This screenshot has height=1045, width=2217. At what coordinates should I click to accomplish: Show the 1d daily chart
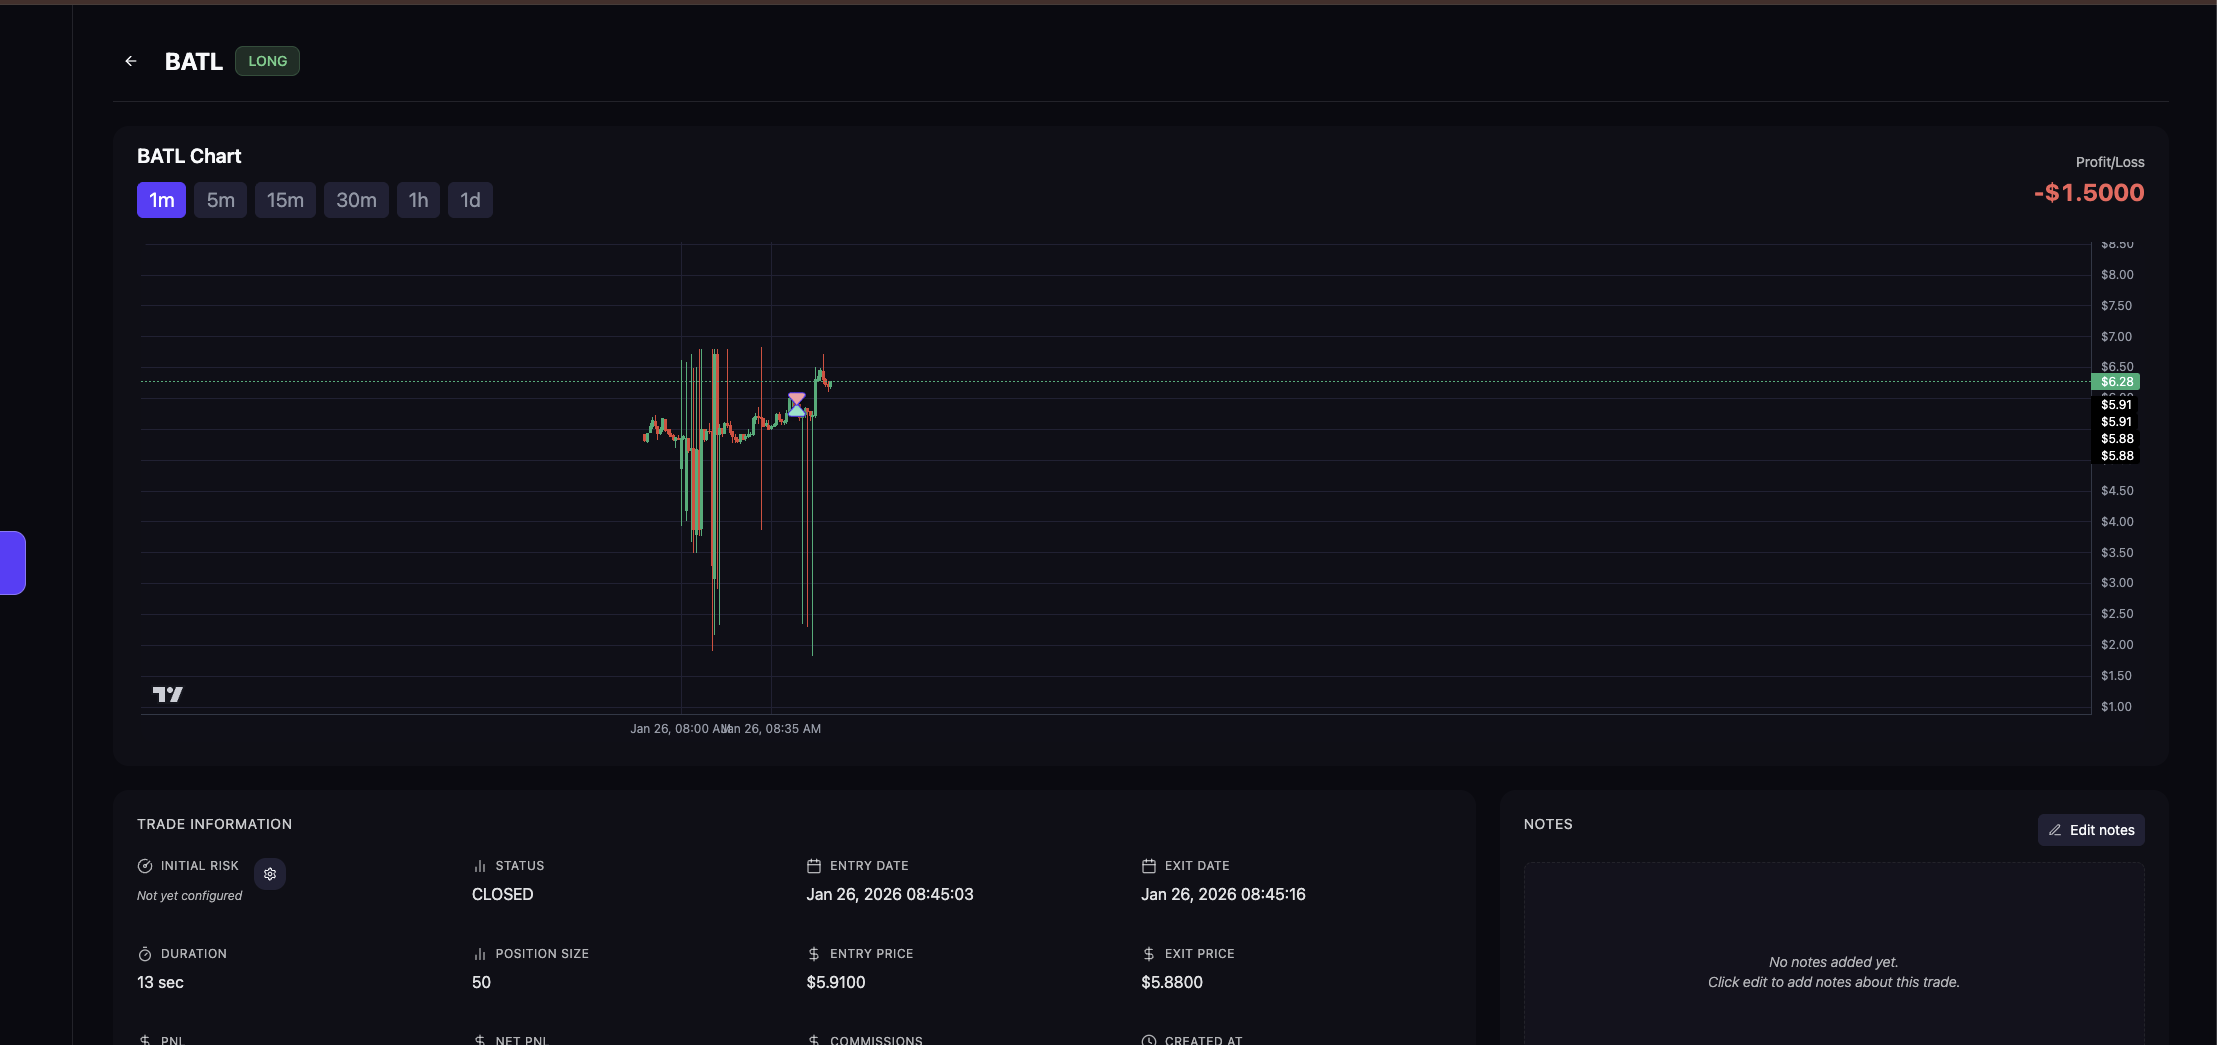tap(470, 200)
